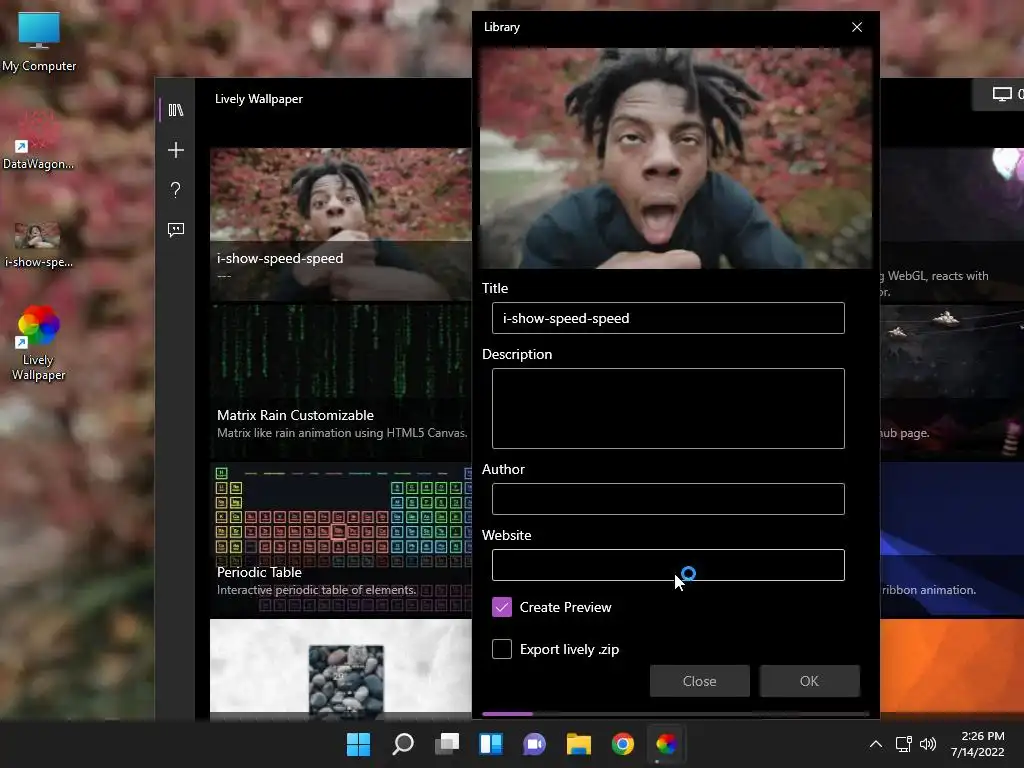1024x768 pixels.
Task: Open Widgets from the taskbar
Action: click(490, 744)
